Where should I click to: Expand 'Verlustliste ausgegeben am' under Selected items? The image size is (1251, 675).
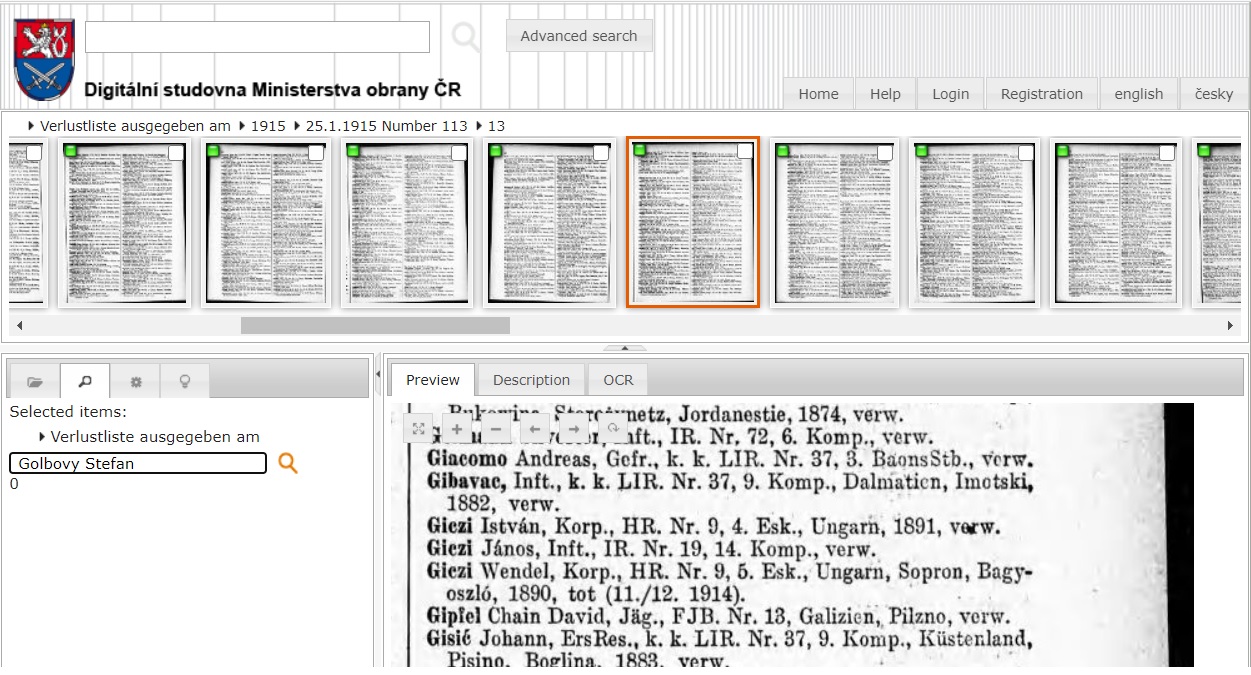[x=42, y=437]
